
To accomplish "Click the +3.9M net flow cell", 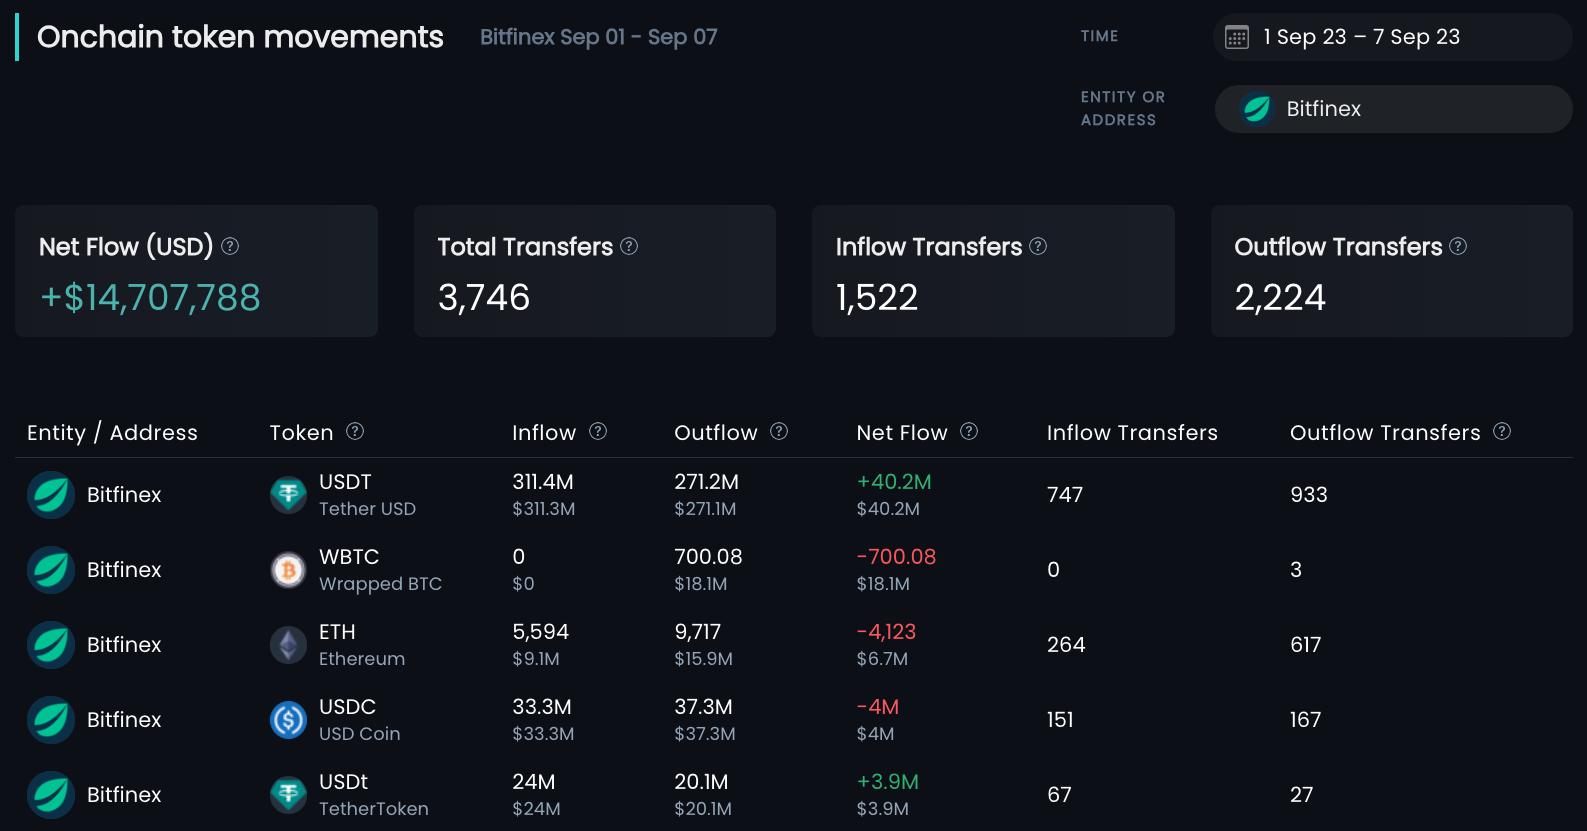I will point(888,782).
